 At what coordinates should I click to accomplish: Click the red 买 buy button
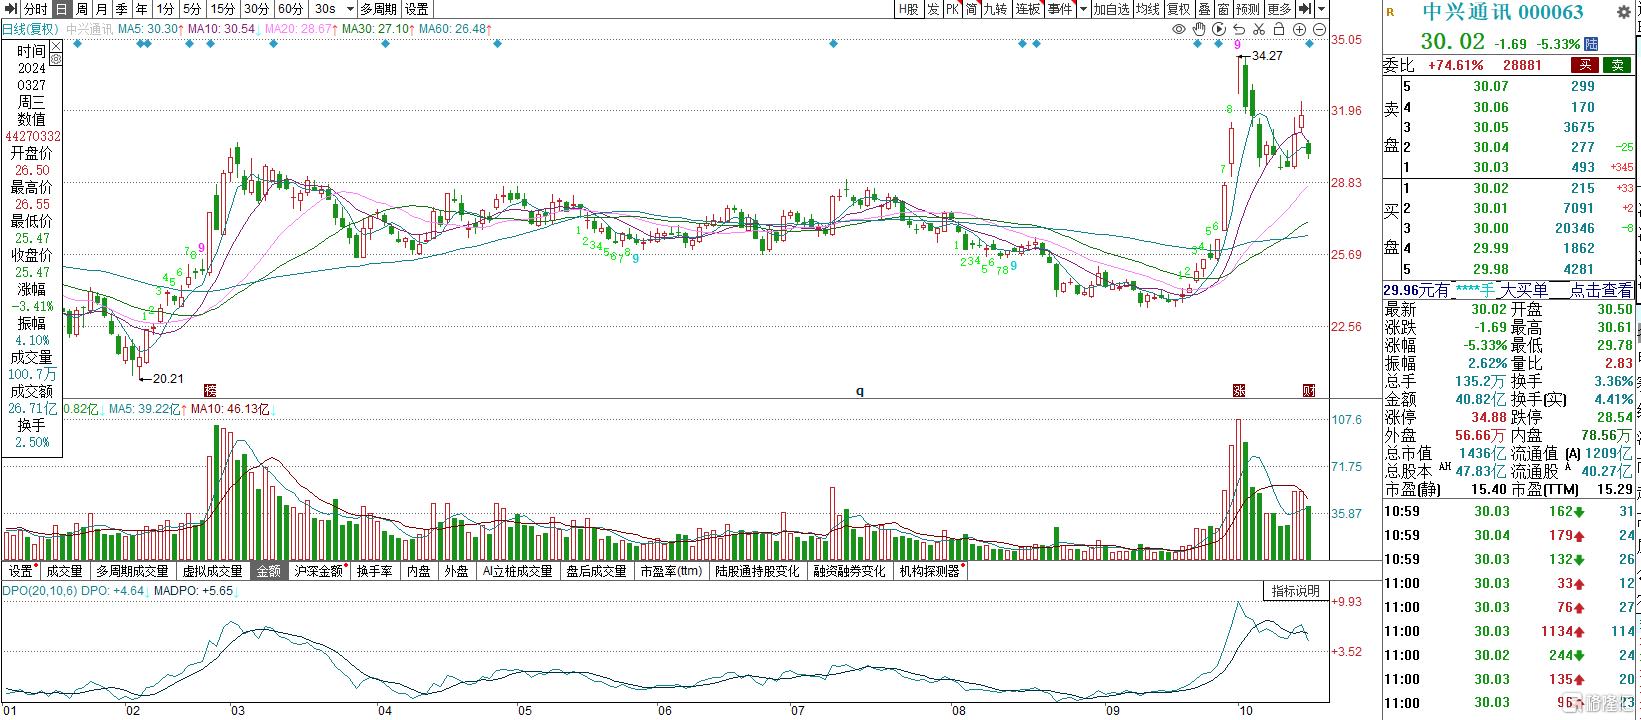coord(1583,65)
